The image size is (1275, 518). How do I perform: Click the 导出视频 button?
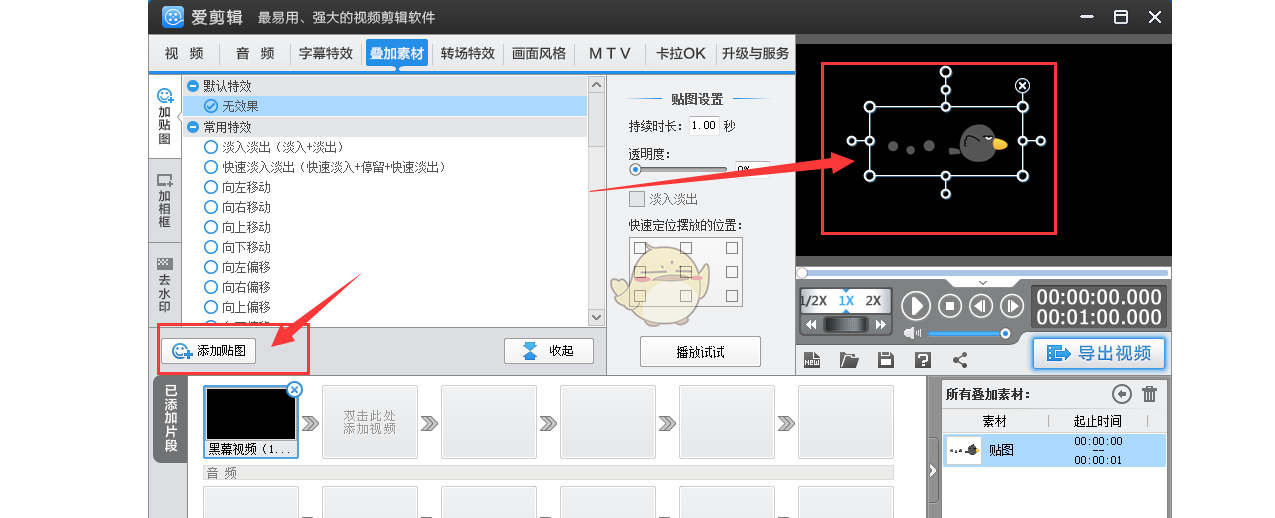[1098, 353]
